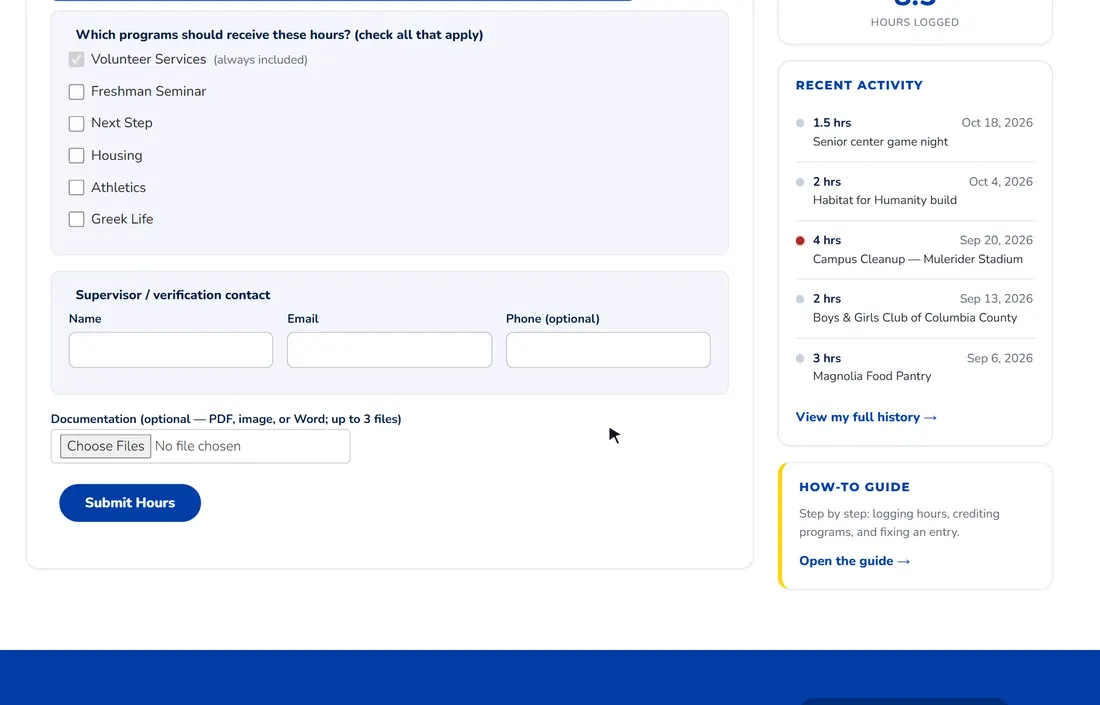Click the dot beside Boys & Girls Club entry
Screen dimensions: 1100x705
tap(800, 300)
